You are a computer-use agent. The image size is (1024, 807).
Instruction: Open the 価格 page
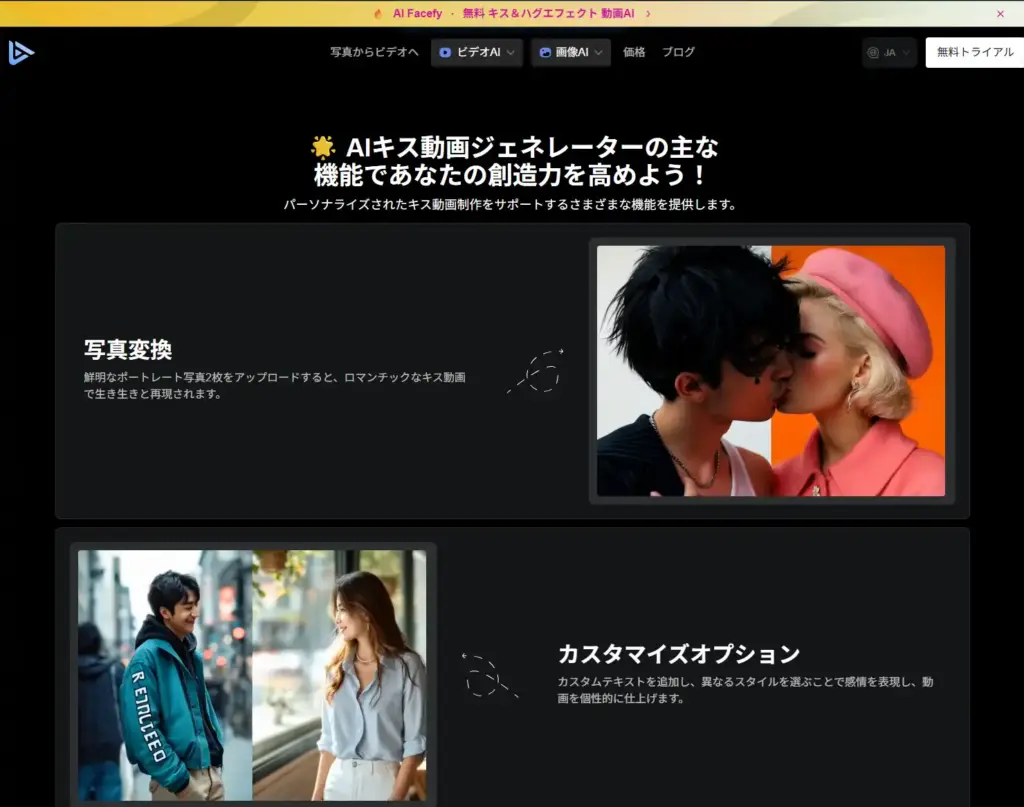633,52
